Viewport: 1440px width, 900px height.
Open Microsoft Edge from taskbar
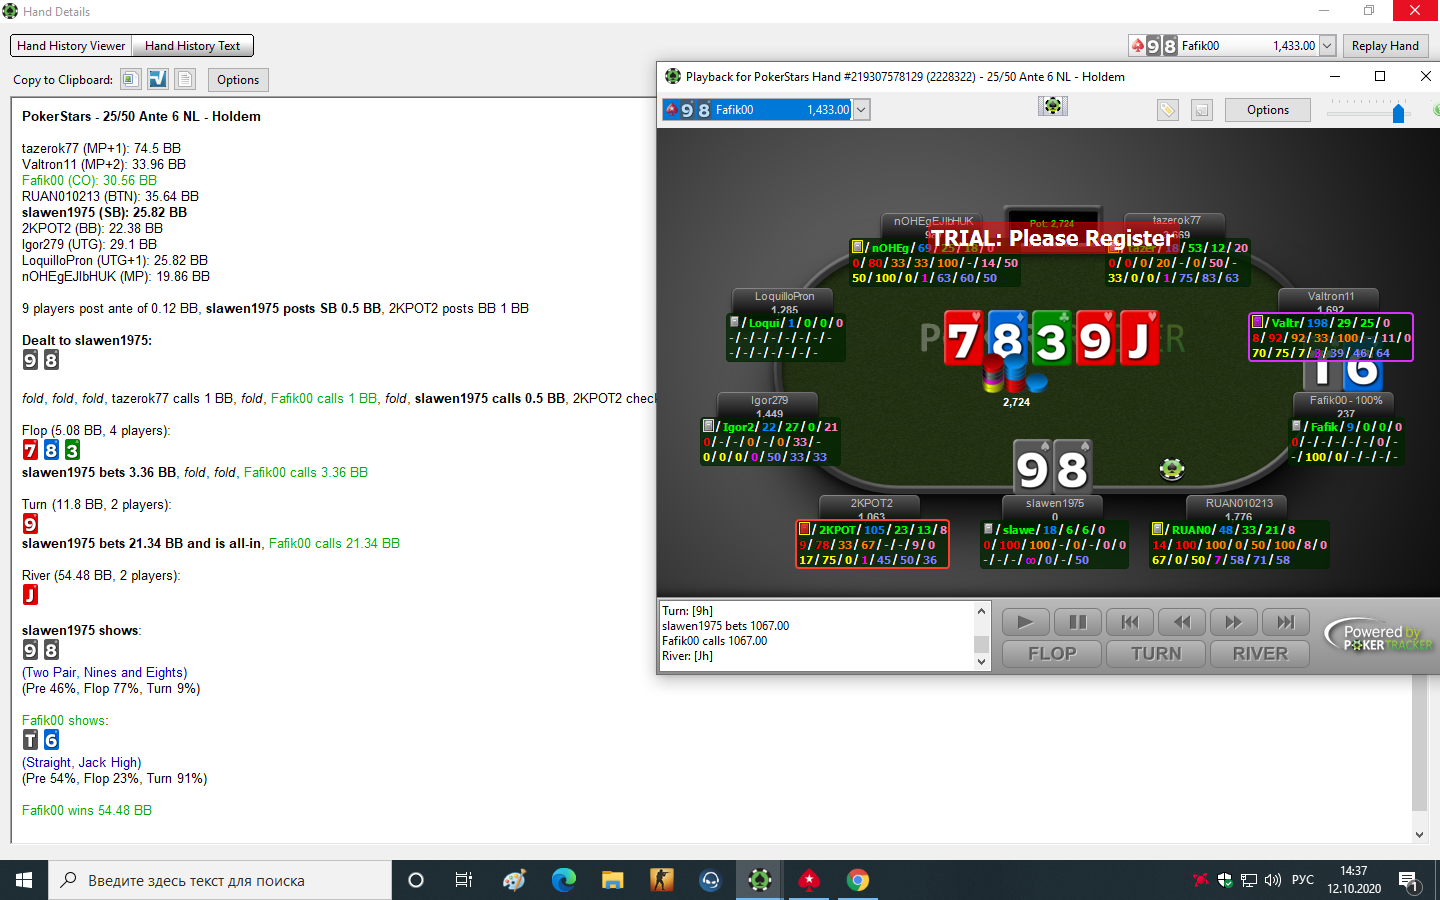click(x=564, y=880)
